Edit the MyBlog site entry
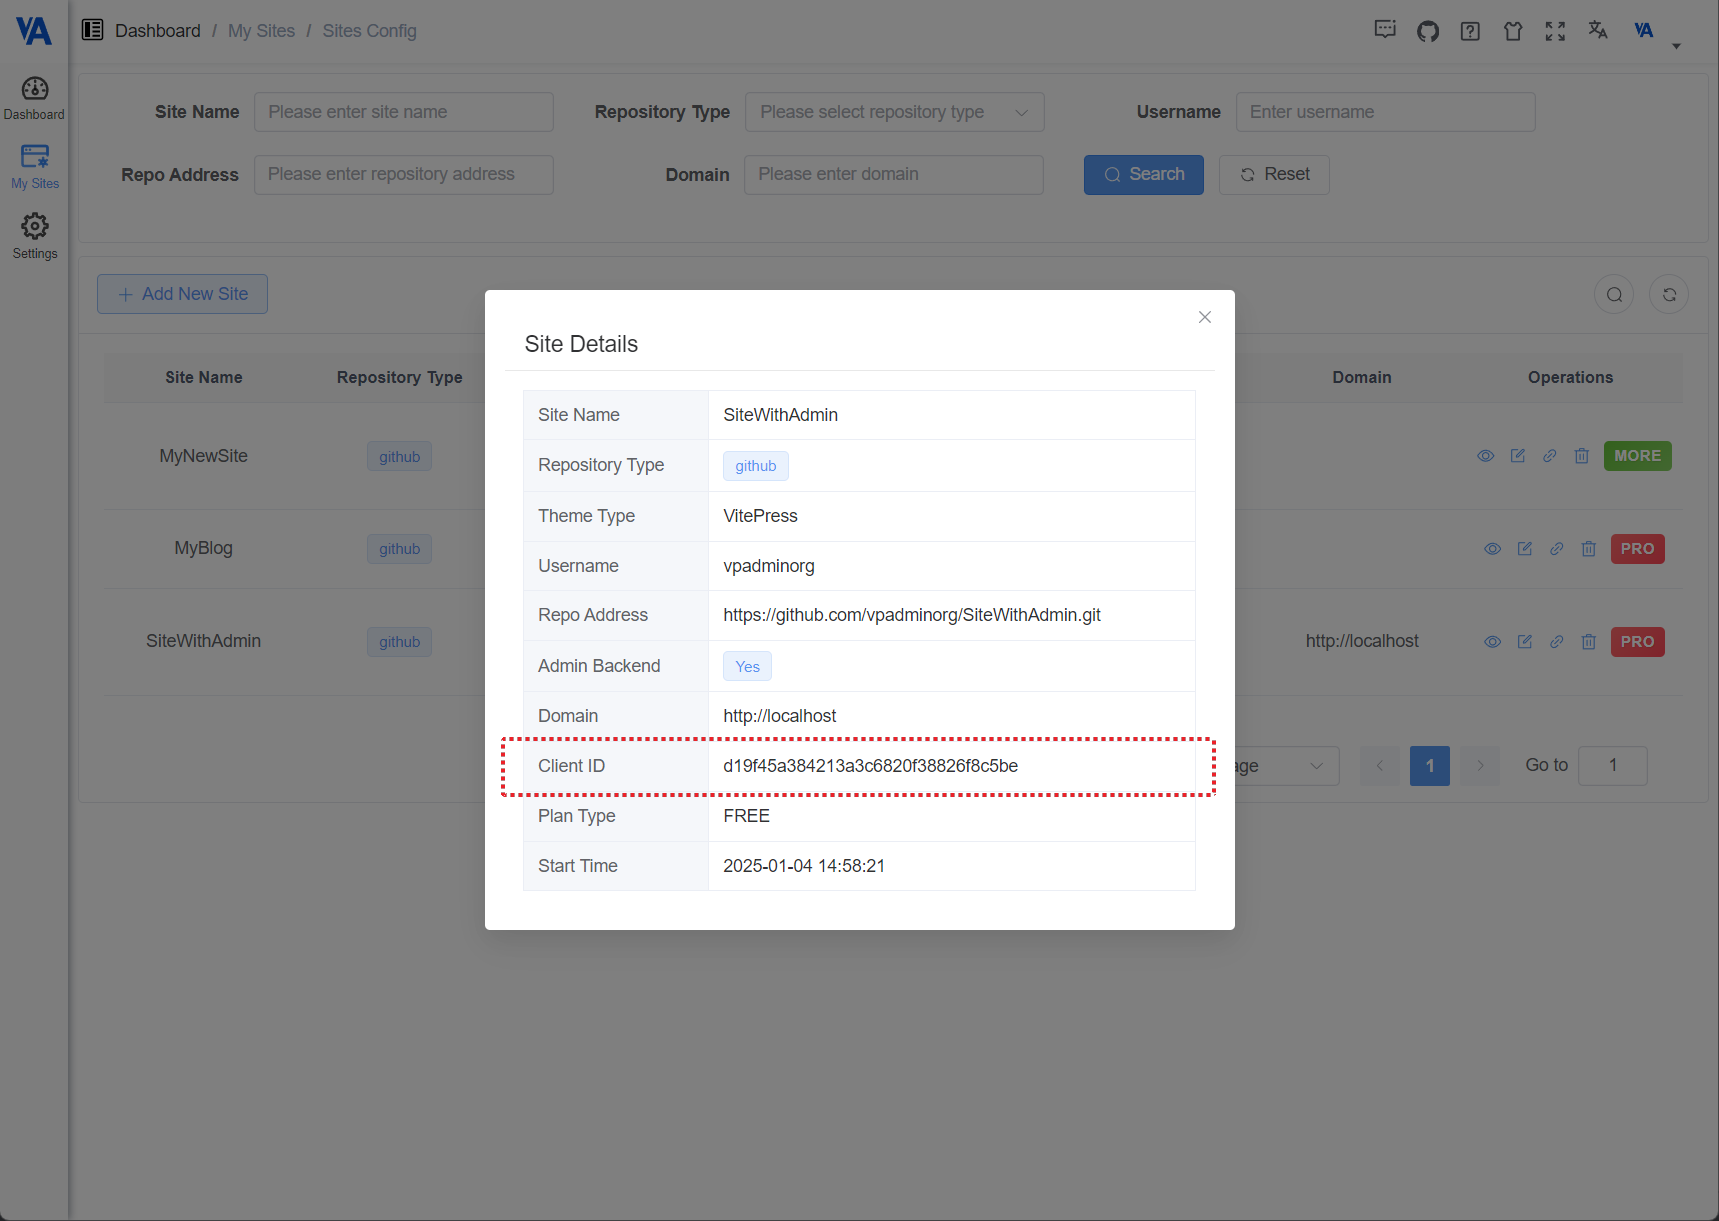Viewport: 1719px width, 1221px height. pyautogui.click(x=1524, y=549)
